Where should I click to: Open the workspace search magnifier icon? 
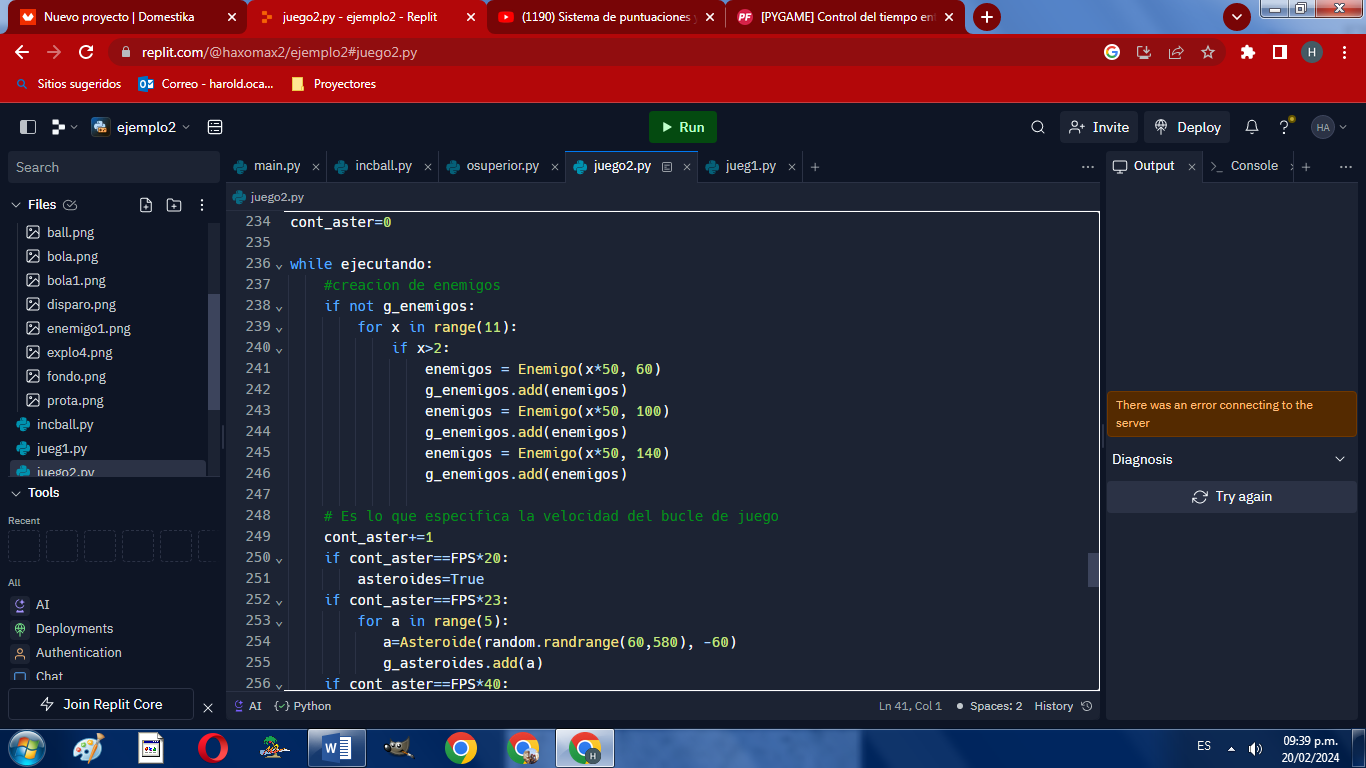click(1038, 127)
